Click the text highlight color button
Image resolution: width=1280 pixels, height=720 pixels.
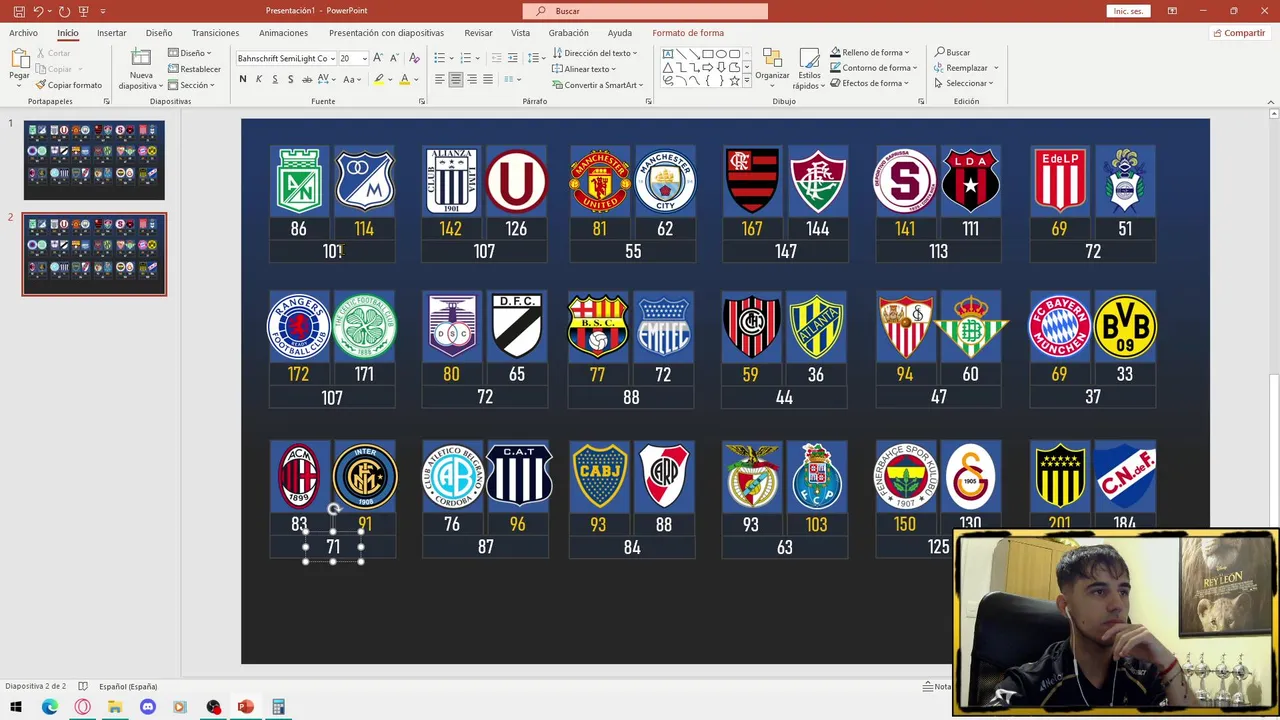pyautogui.click(x=379, y=79)
